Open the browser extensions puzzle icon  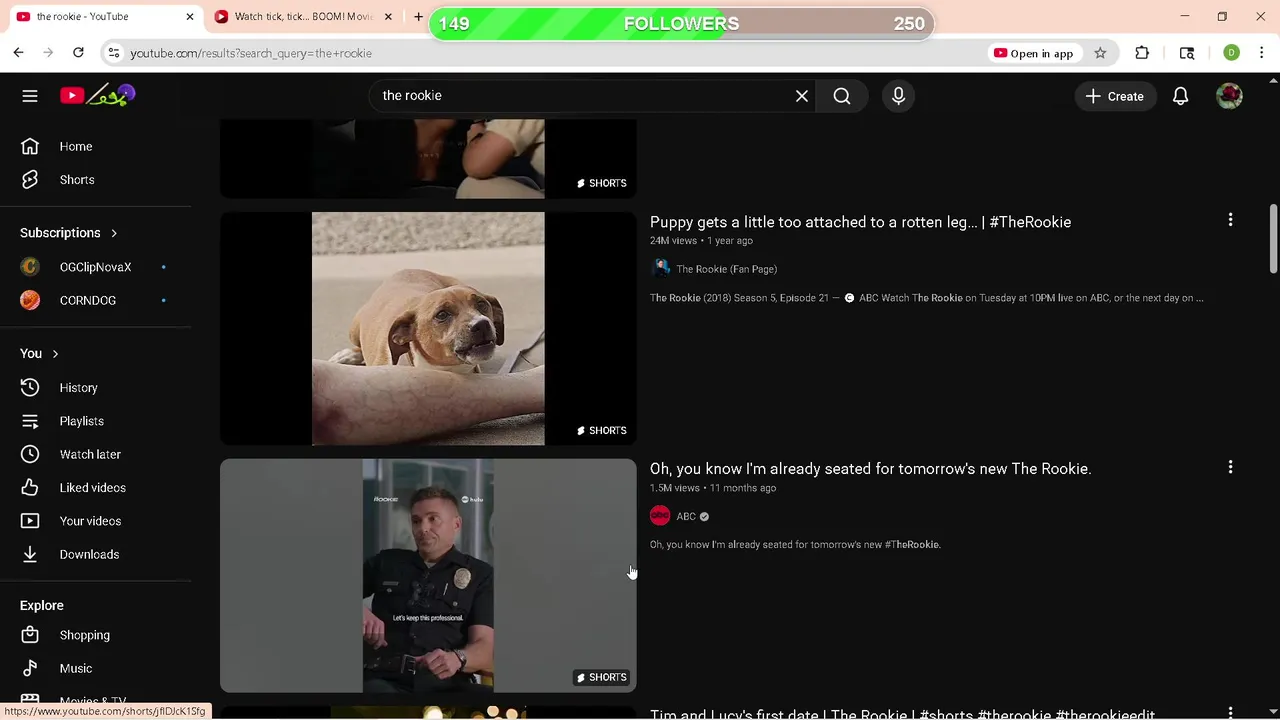click(1142, 53)
